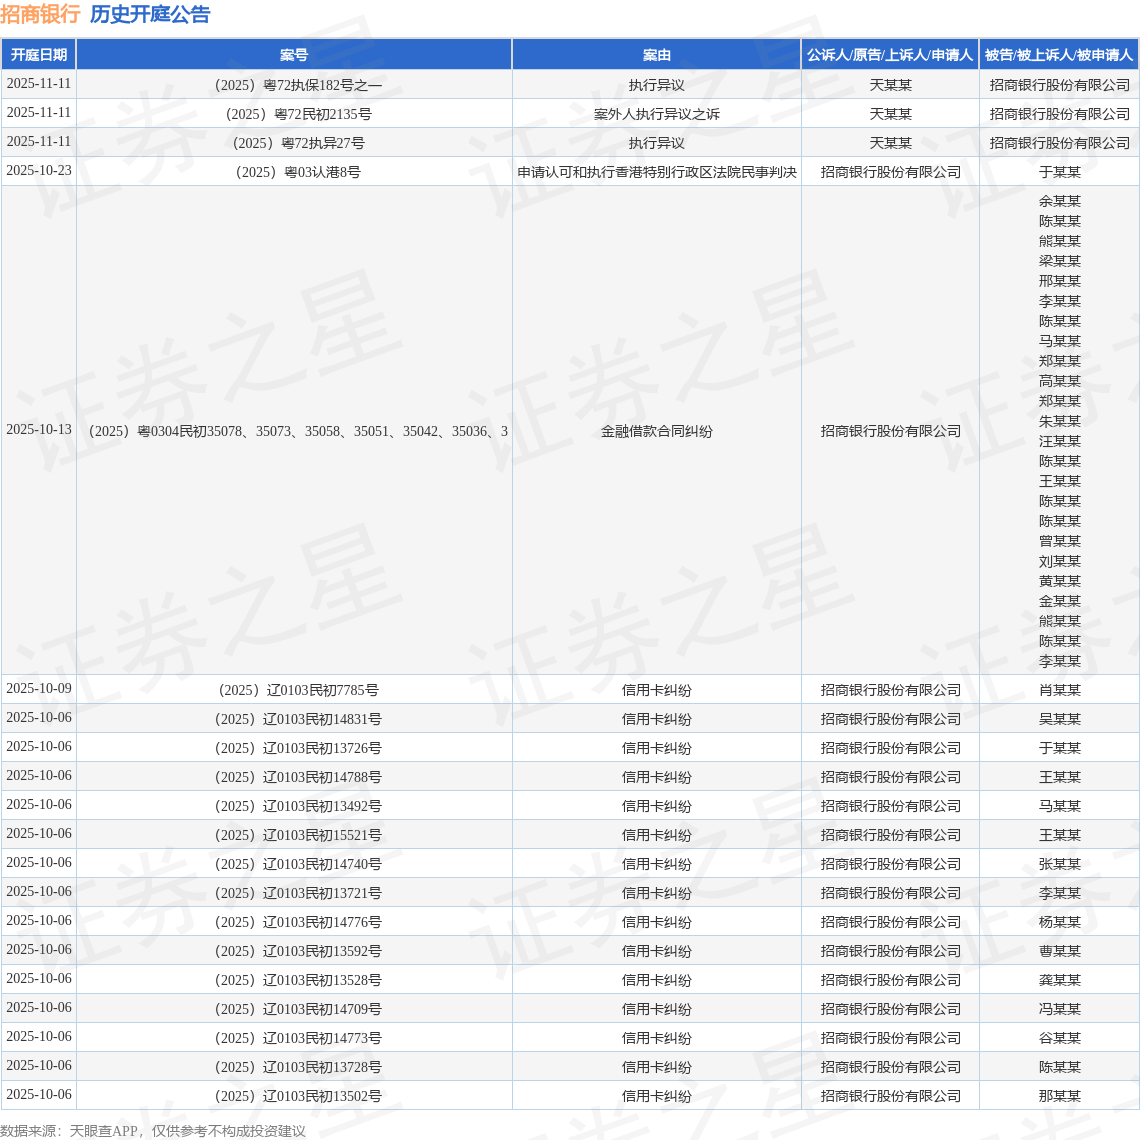1140x1140 pixels.
Task: Click defendant 那某某
Action: (1059, 1096)
